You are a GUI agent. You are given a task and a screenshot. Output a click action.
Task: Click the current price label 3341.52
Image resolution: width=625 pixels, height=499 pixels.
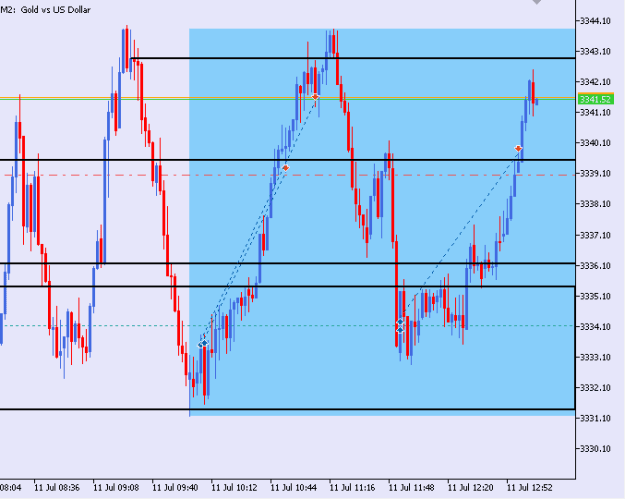[x=596, y=99]
